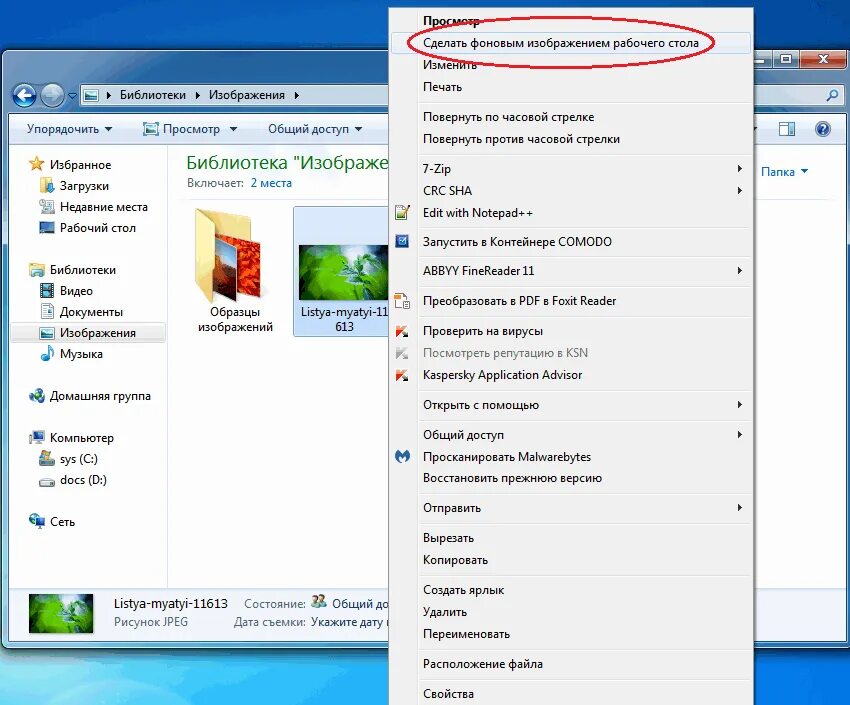Image resolution: width=850 pixels, height=705 pixels.
Task: Expand the arrow next to Просмотр toolbar button
Action: 234,129
